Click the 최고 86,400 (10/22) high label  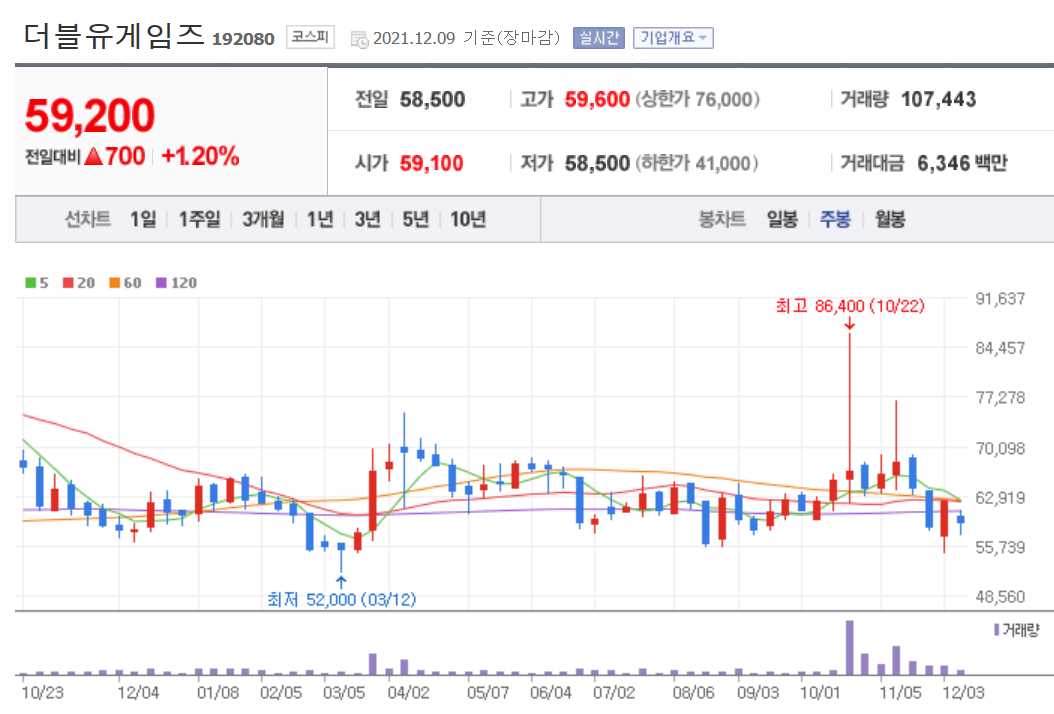point(850,306)
